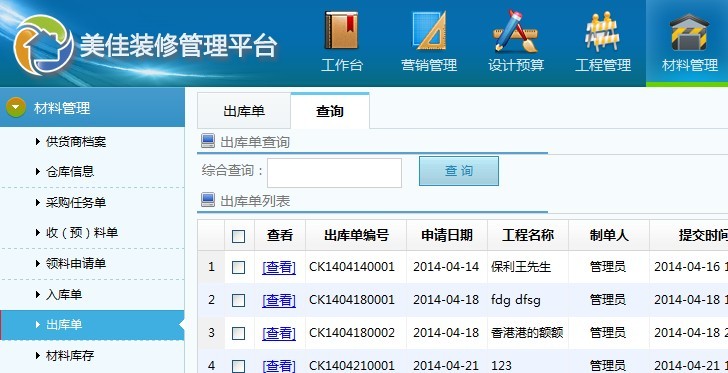Select the 查询 tab
The height and width of the screenshot is (373, 728).
(x=330, y=111)
